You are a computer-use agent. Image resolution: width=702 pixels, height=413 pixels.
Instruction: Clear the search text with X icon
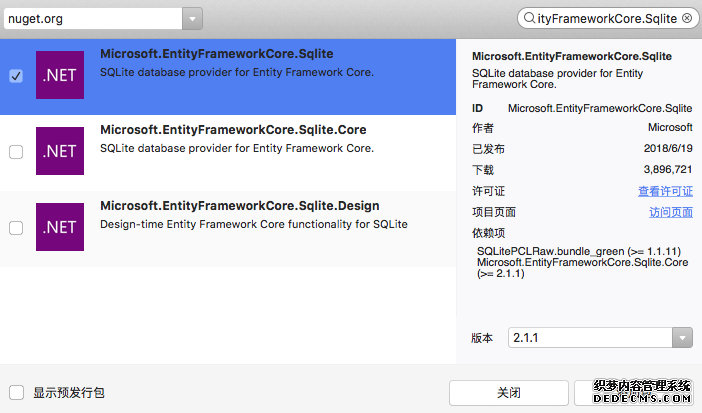[687, 18]
